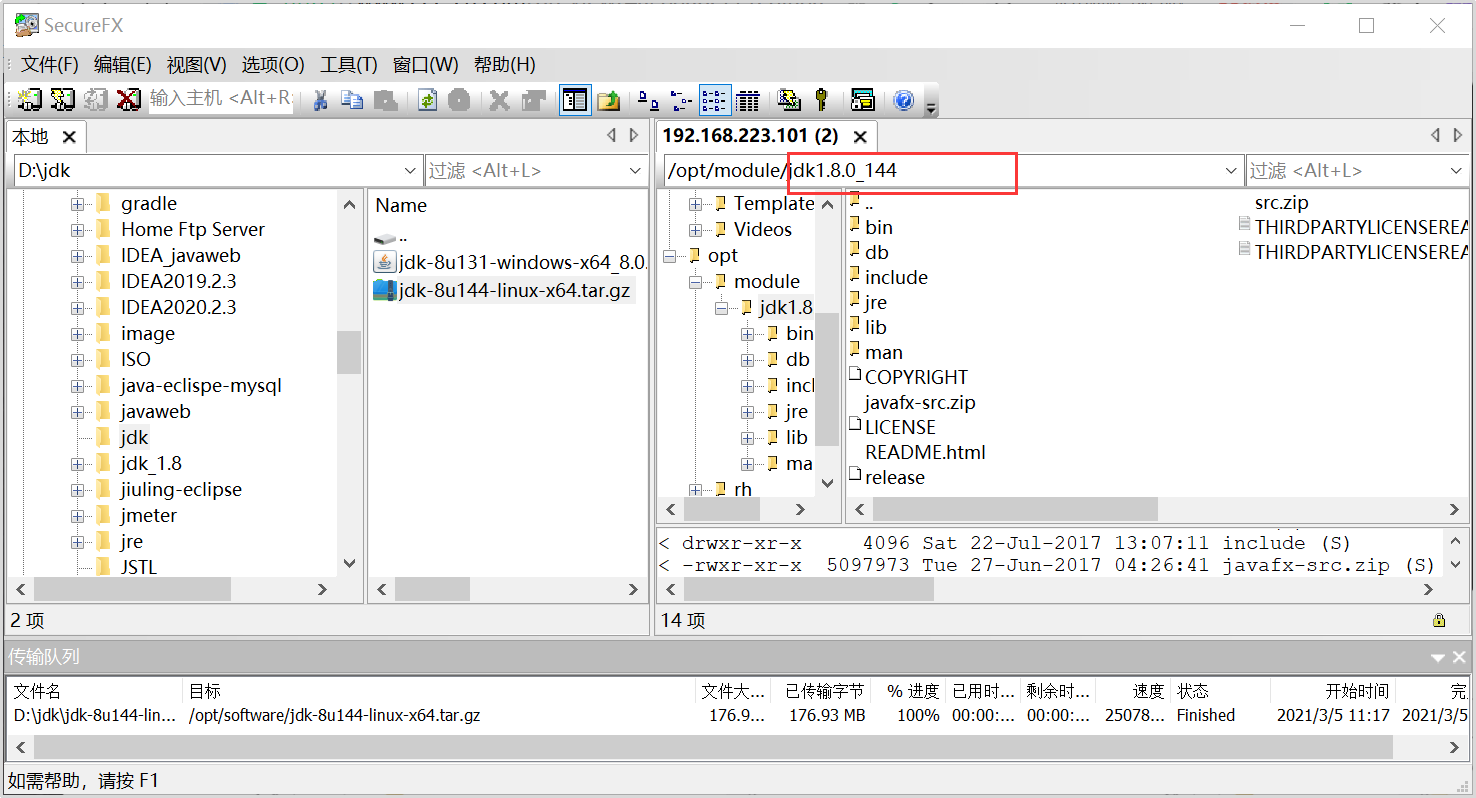
Task: Select remote src.zip file
Action: (x=1281, y=203)
